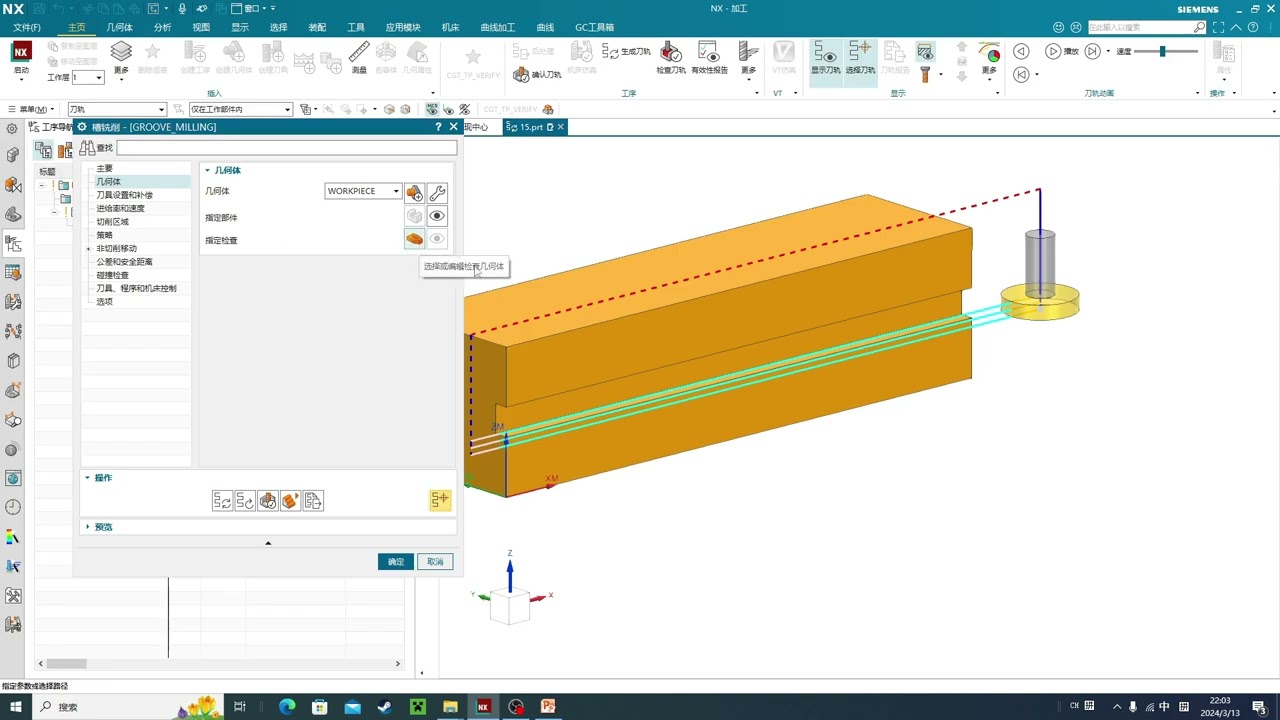
Task: Click Confirm Tool Path (确认刀轨) in ribbon
Action: pyautogui.click(x=538, y=74)
